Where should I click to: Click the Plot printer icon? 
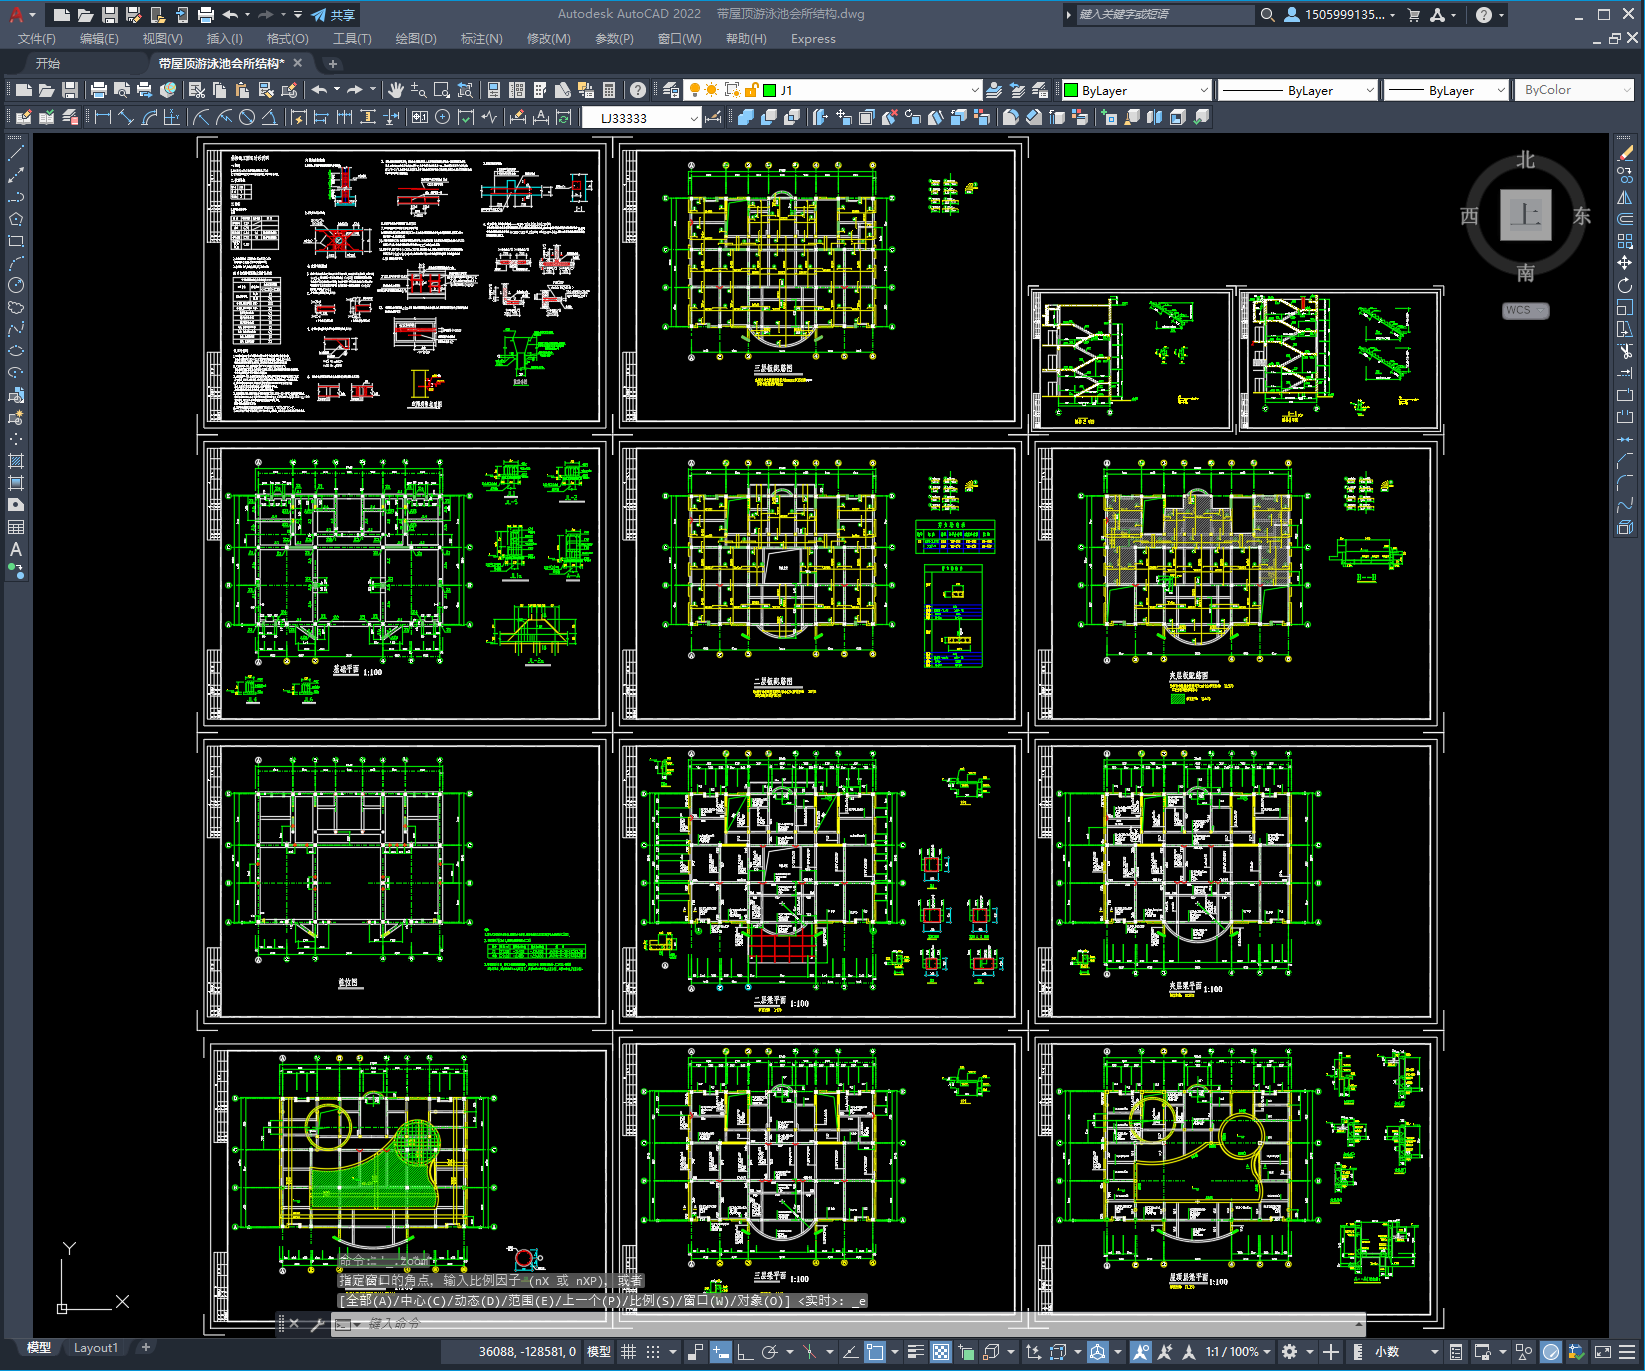click(x=99, y=90)
